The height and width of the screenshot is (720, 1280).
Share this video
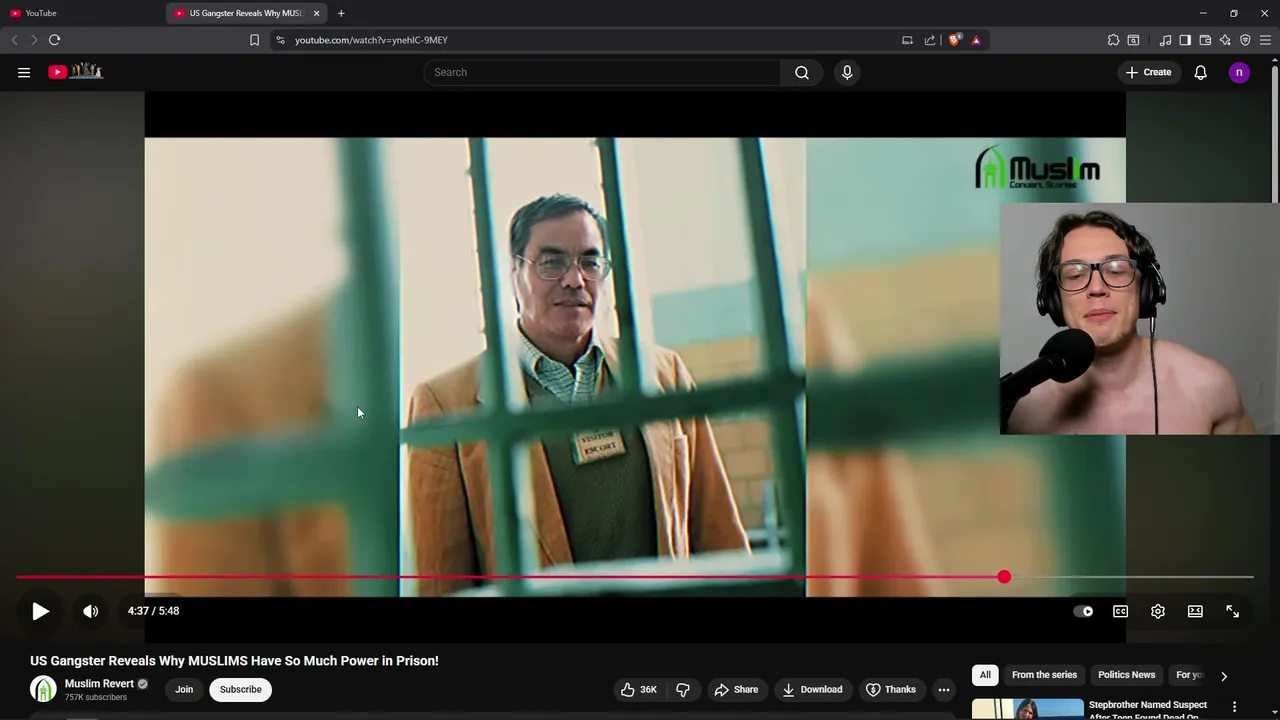736,689
